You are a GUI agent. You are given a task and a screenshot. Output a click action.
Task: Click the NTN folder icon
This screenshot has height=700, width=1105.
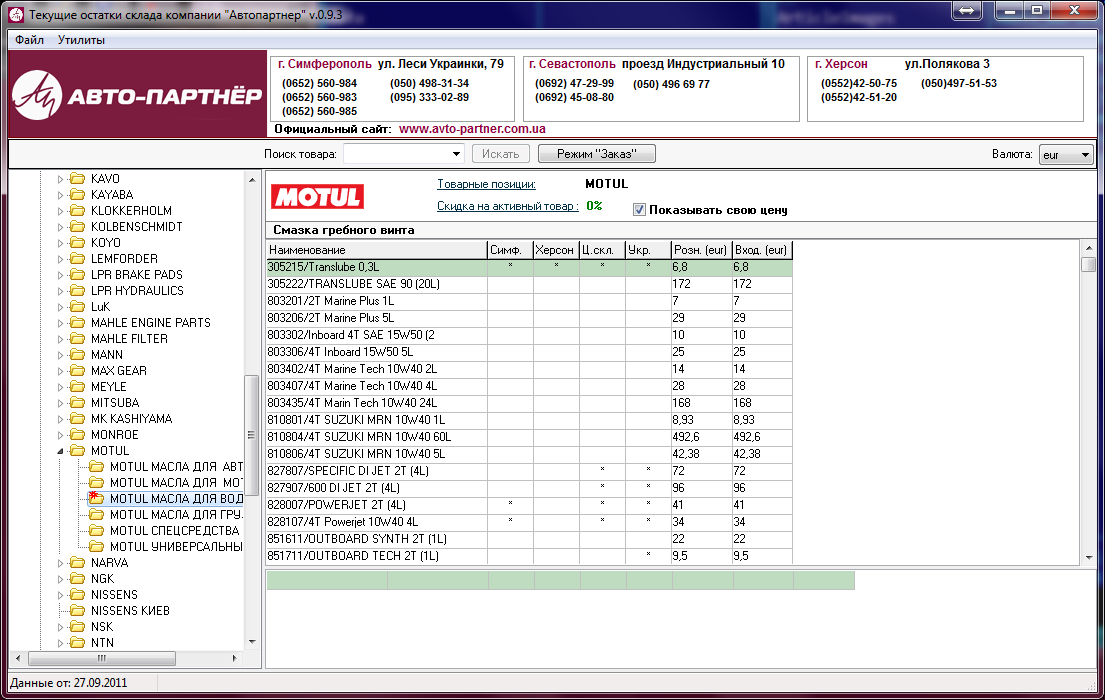pyautogui.click(x=78, y=643)
